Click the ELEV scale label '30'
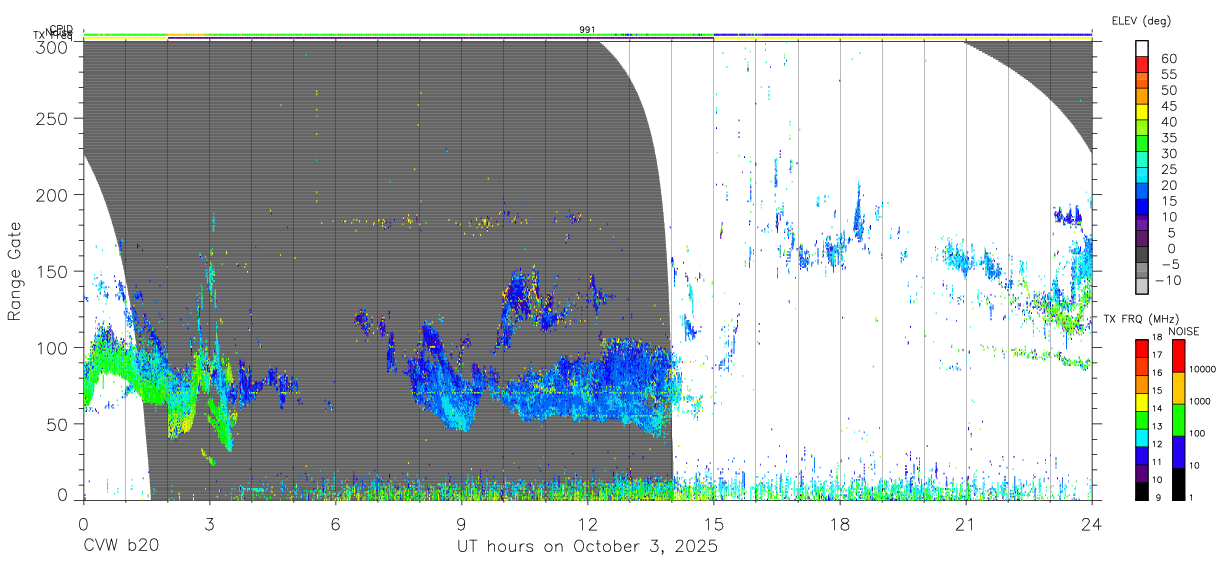 coord(1168,153)
